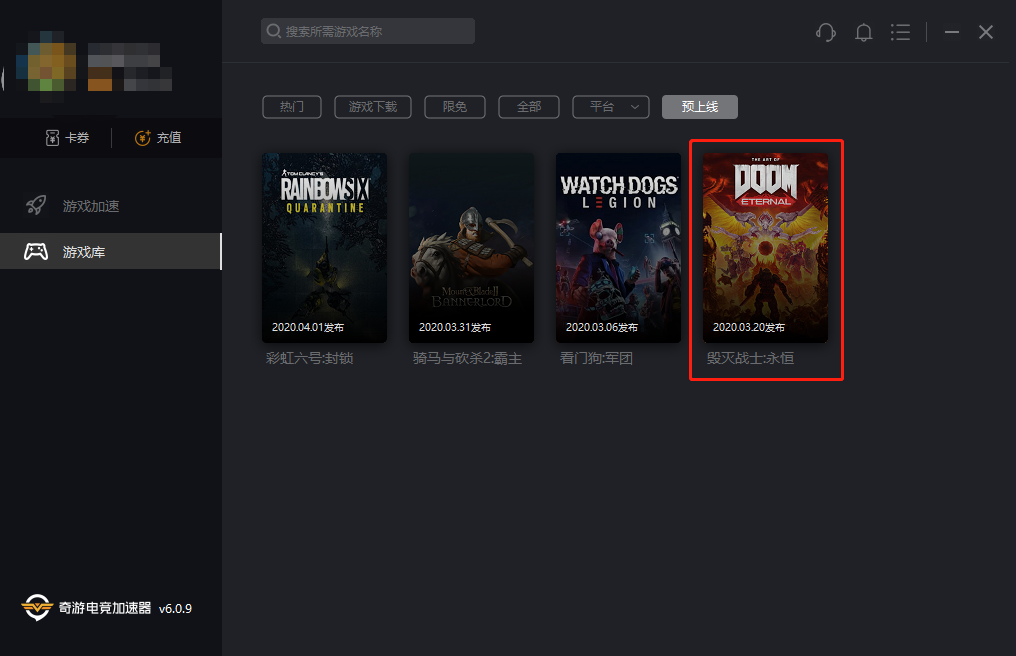The height and width of the screenshot is (656, 1016).
Task: Close the accelerator window
Action: [x=986, y=32]
